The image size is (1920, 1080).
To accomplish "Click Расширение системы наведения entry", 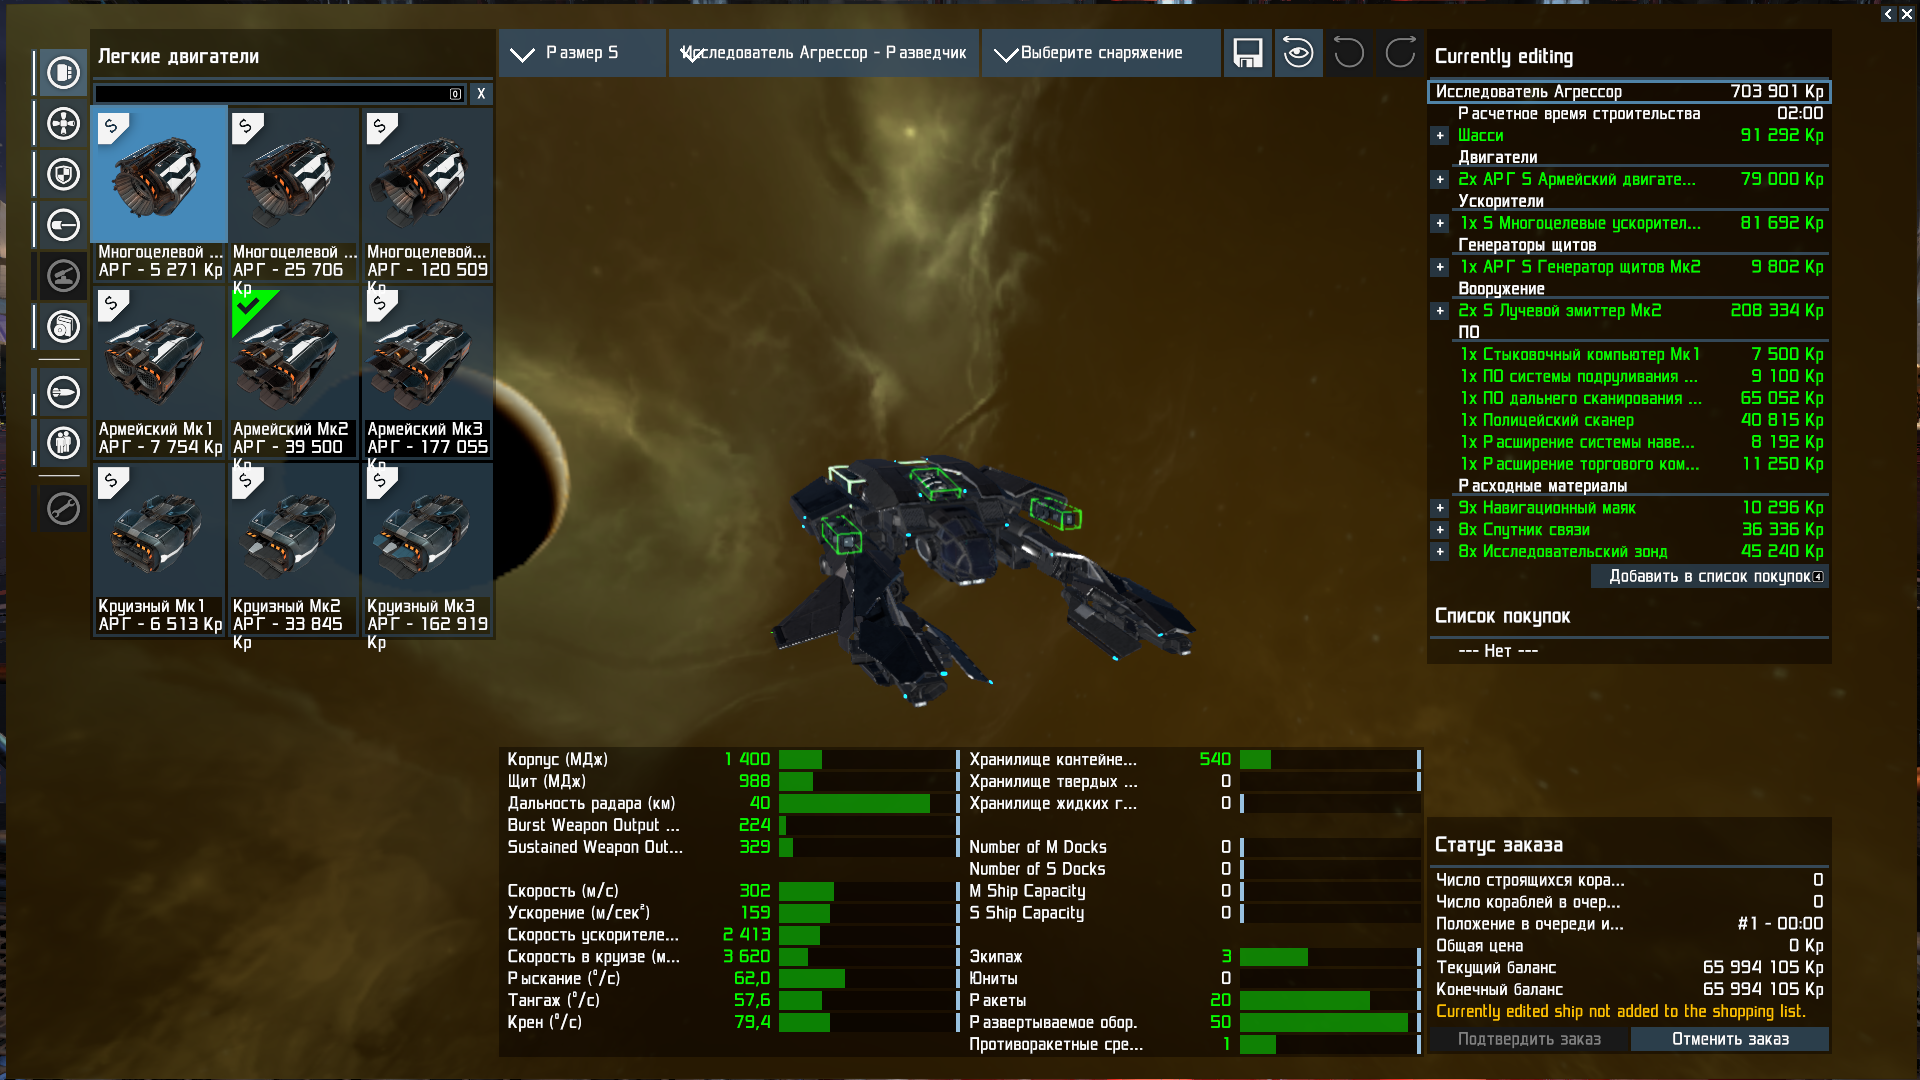I will 1641,442.
